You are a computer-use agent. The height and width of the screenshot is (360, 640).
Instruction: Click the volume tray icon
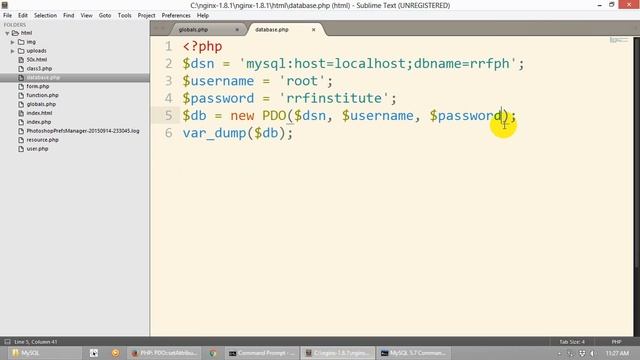point(592,353)
